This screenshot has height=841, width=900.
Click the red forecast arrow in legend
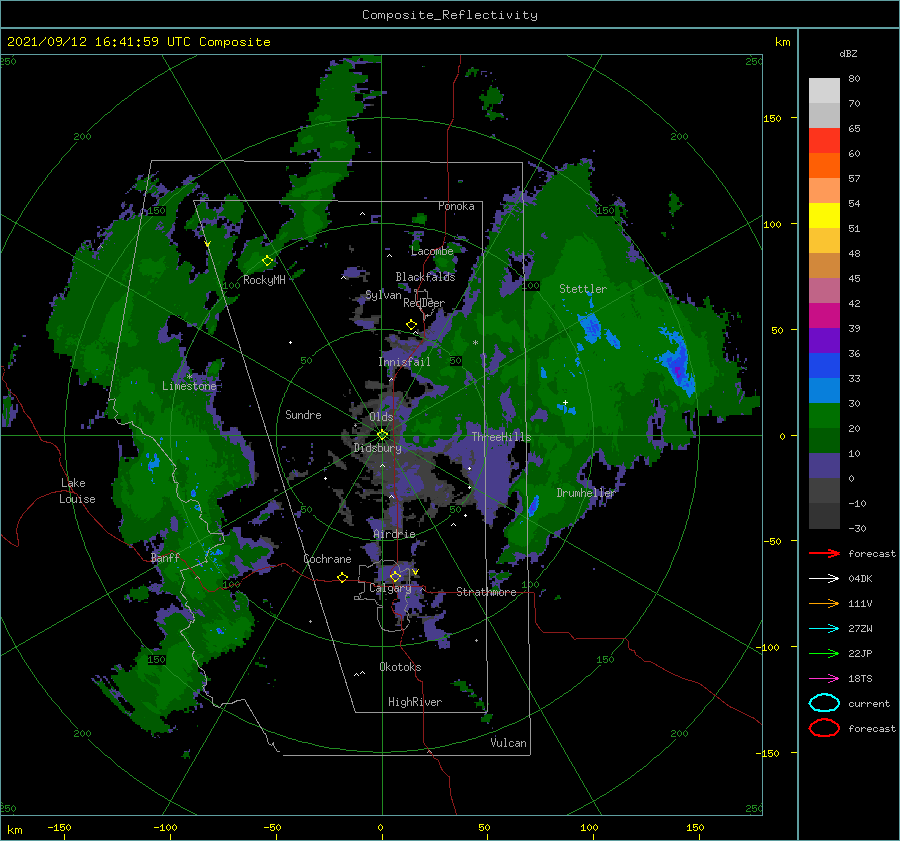click(824, 553)
